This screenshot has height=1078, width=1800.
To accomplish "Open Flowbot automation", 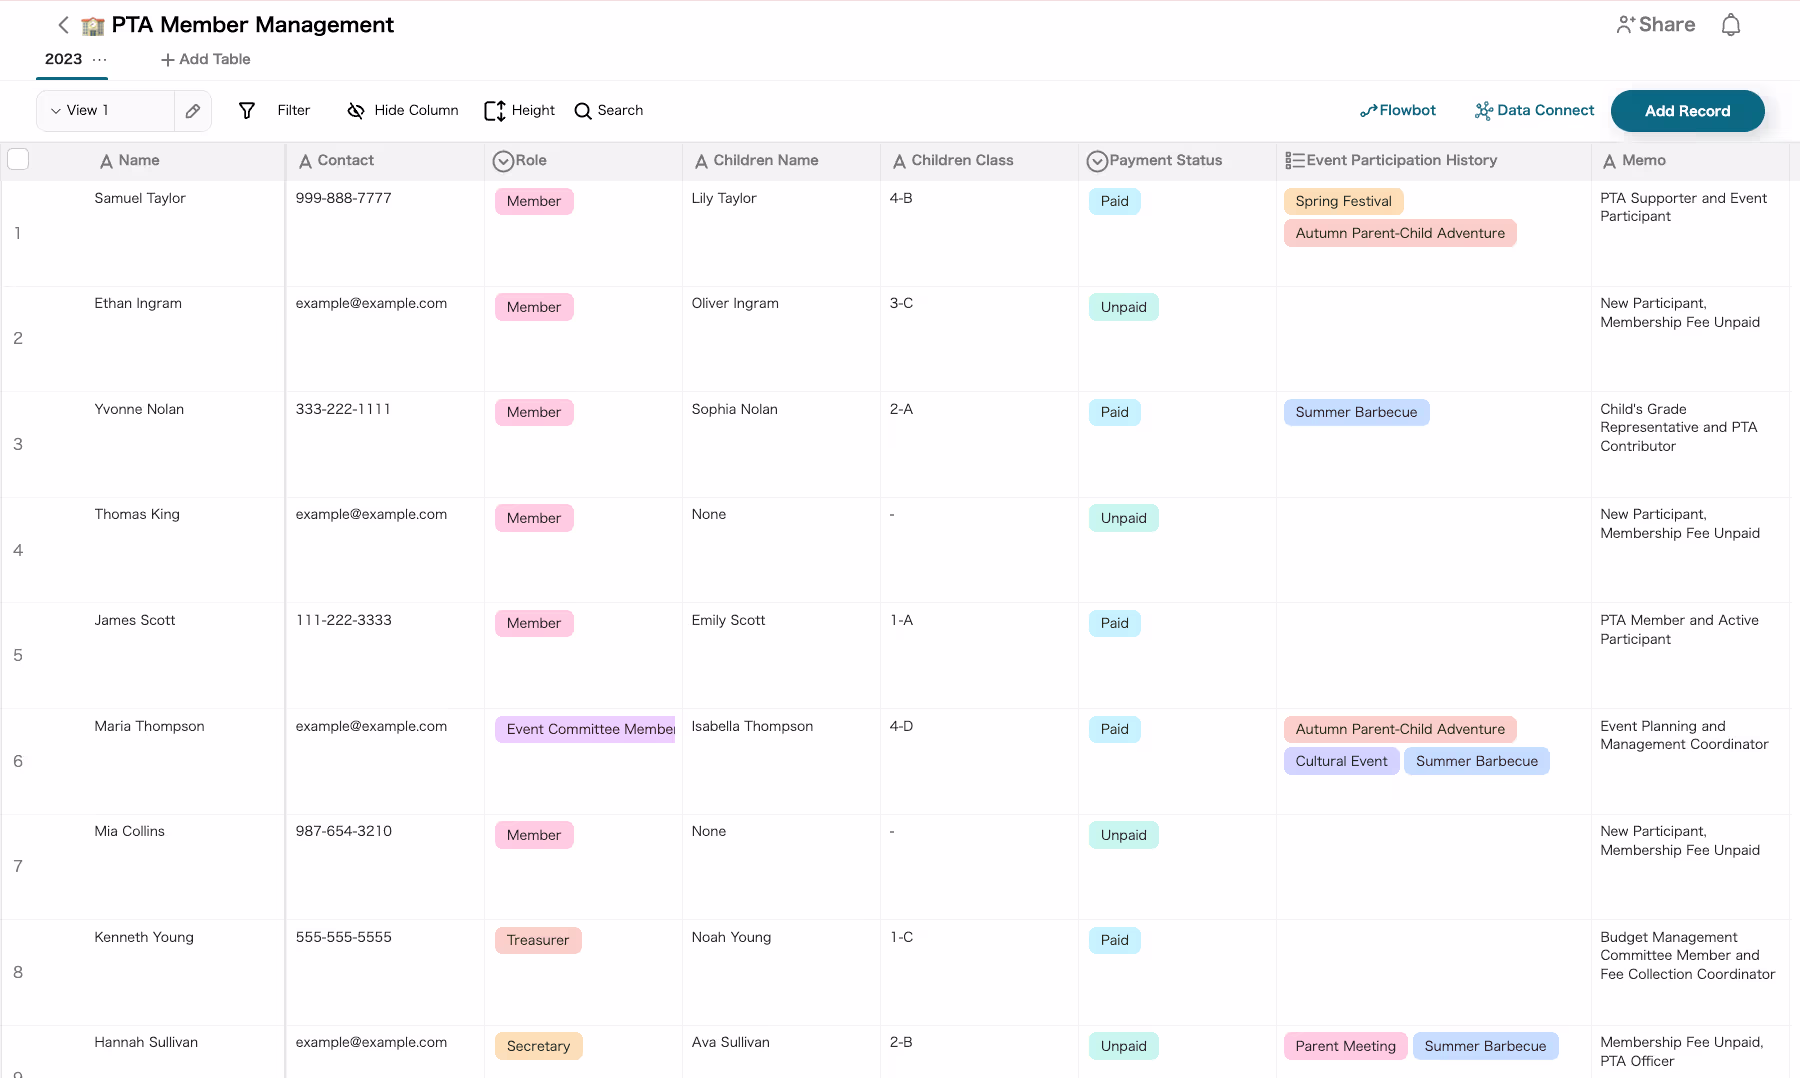I will pyautogui.click(x=1397, y=111).
